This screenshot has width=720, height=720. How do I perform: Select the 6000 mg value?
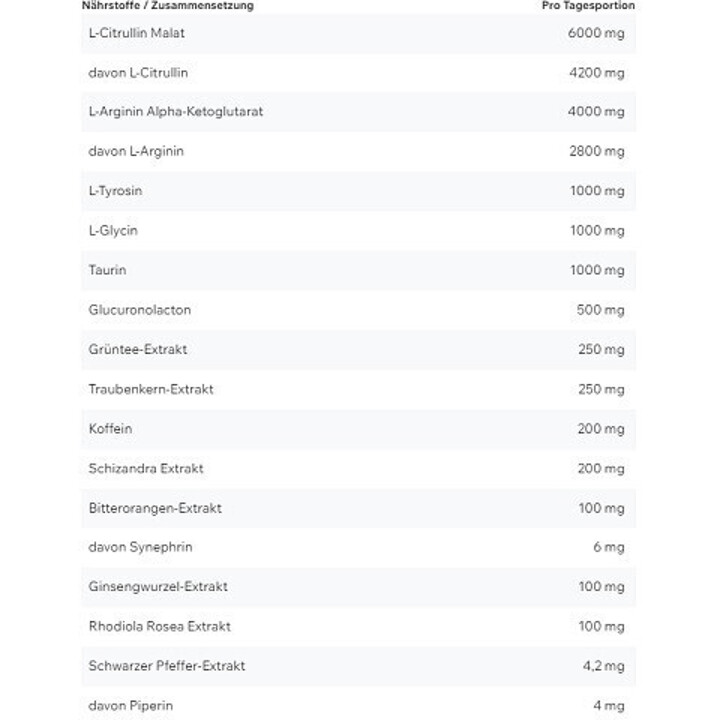click(596, 33)
